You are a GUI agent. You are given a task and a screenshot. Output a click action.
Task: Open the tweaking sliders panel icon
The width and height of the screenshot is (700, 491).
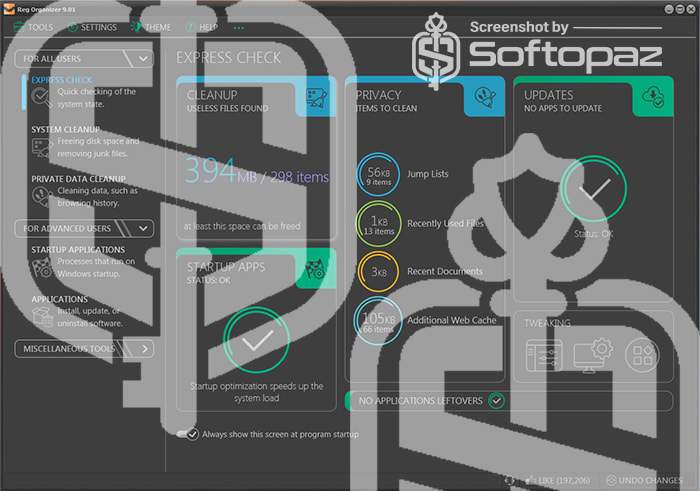point(544,355)
